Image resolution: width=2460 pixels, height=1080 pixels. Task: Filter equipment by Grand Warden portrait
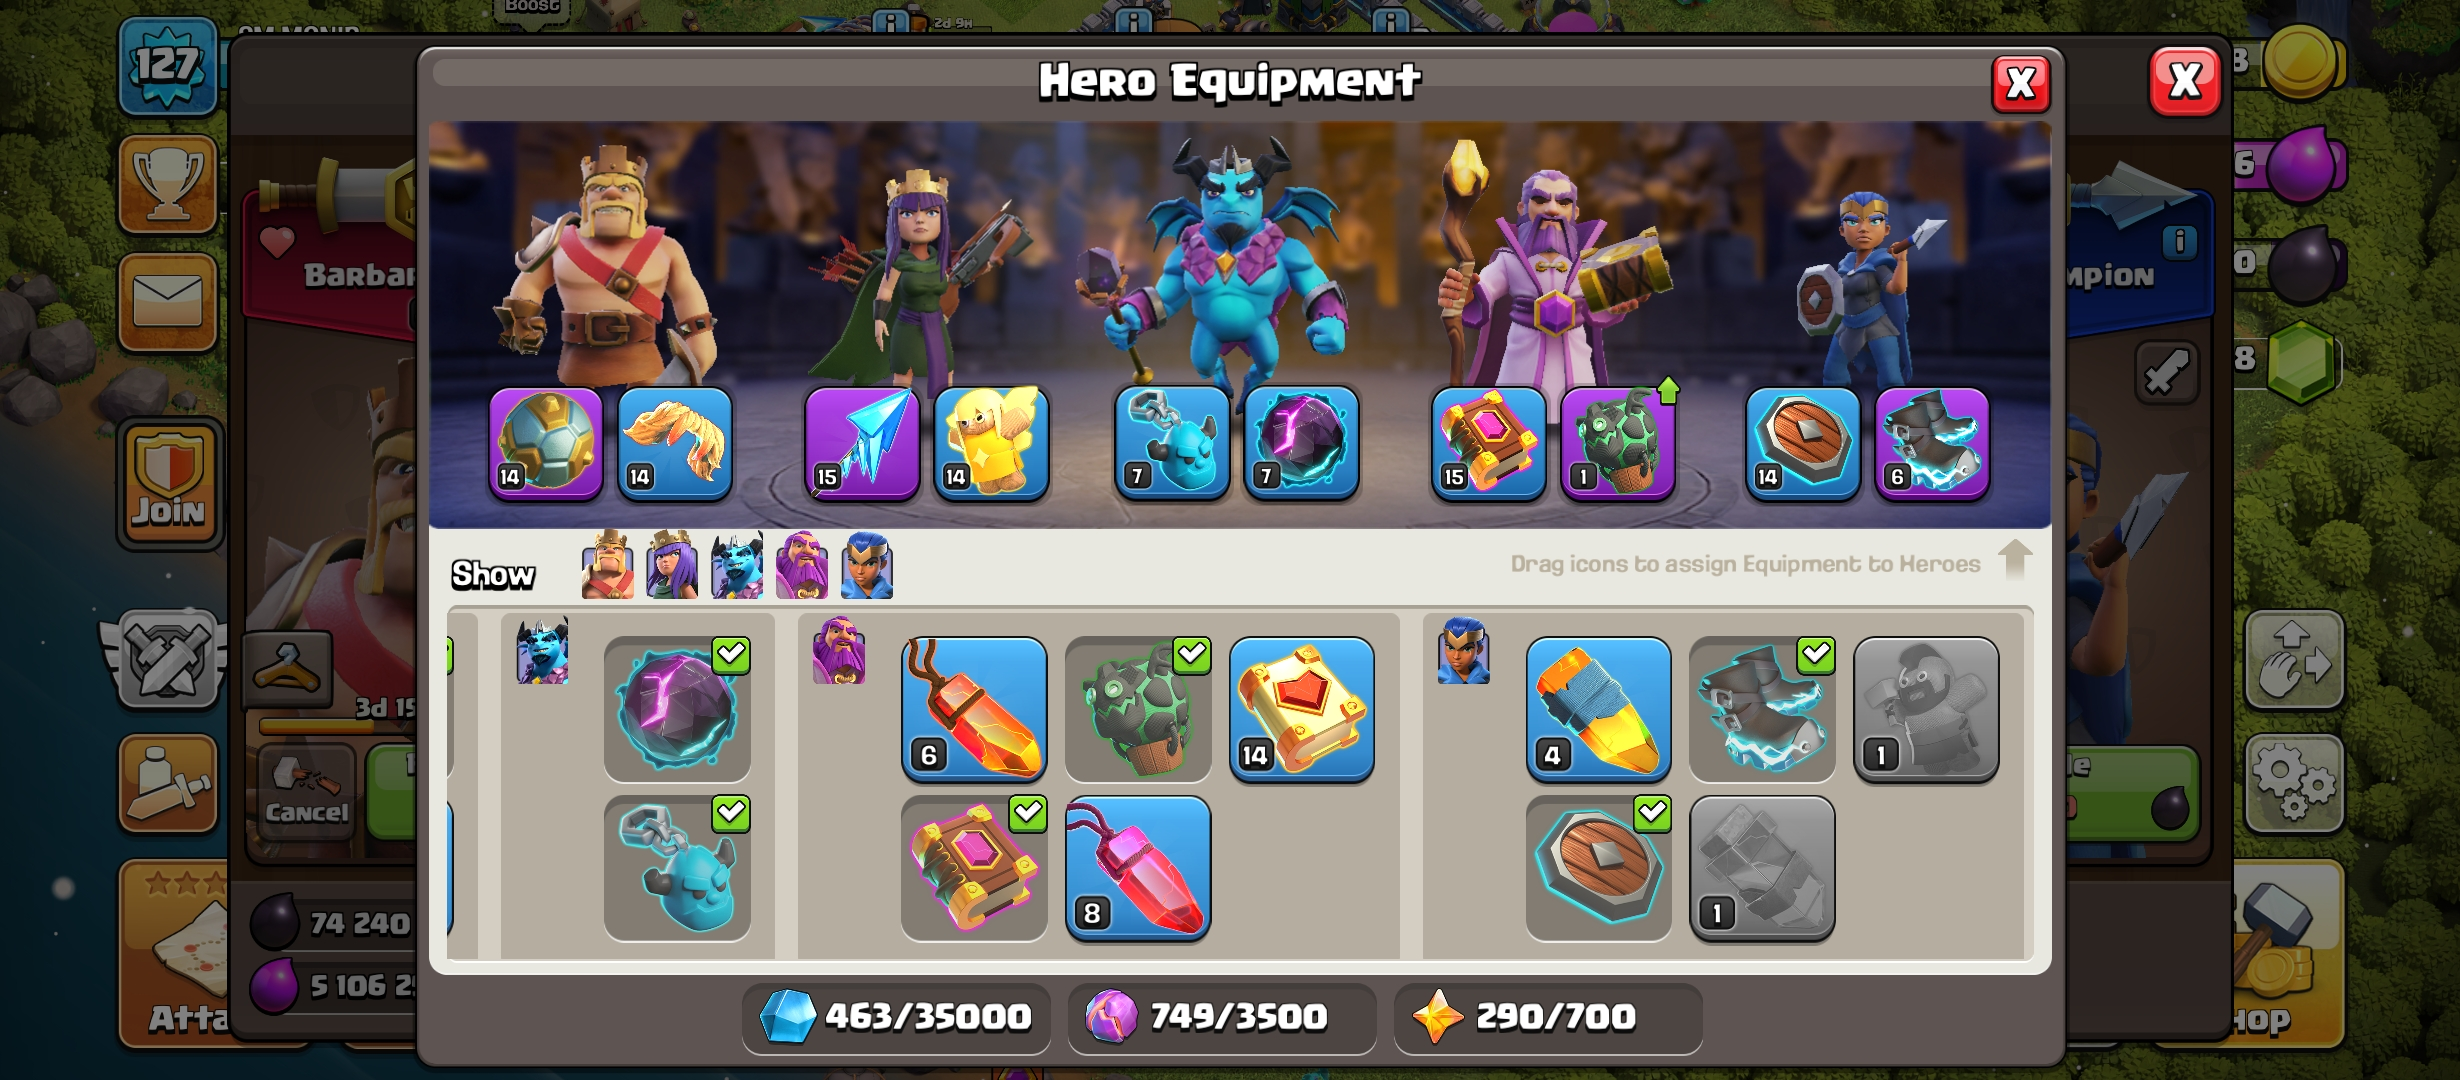[x=802, y=566]
